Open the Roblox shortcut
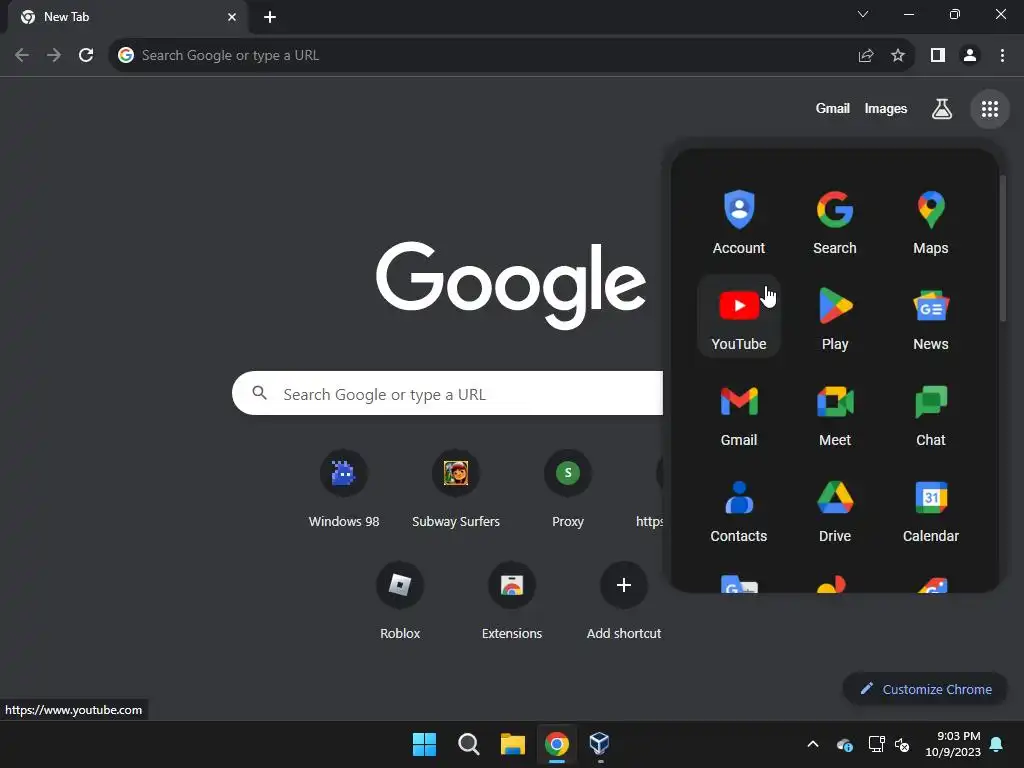 [x=400, y=601]
